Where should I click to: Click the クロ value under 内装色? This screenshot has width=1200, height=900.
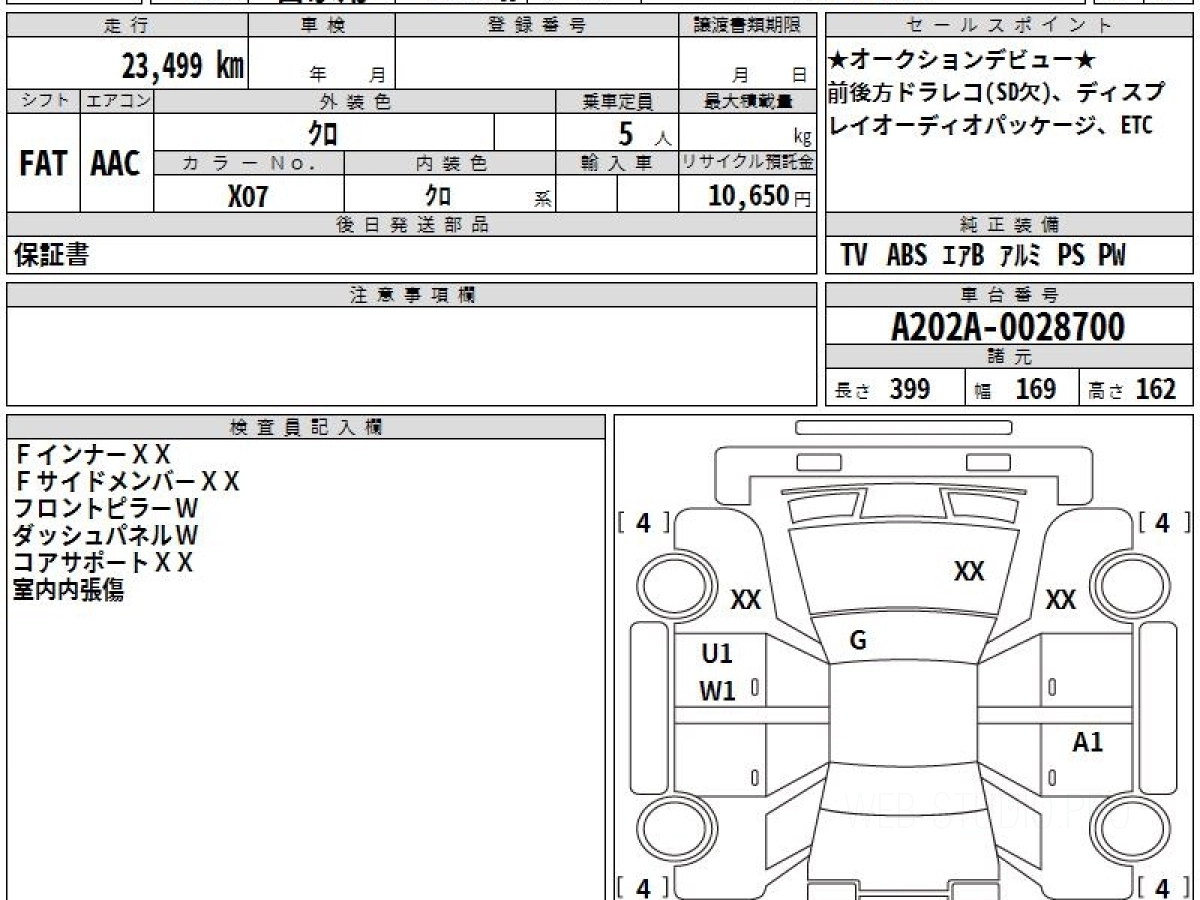point(438,195)
